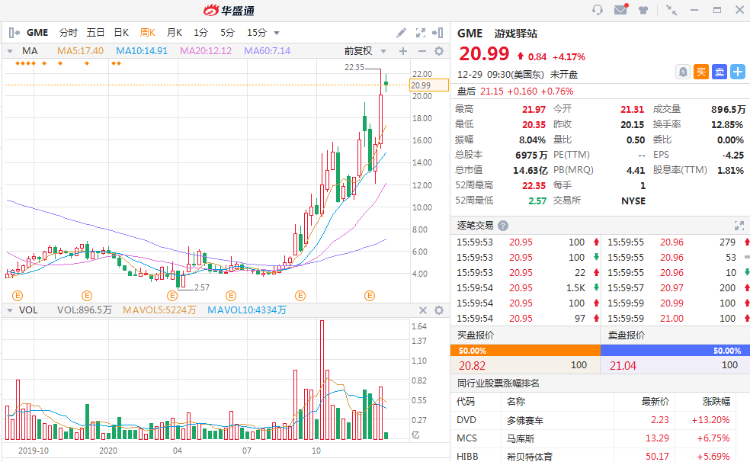Click the bid price 20.82
The image size is (750, 462).
pyautogui.click(x=472, y=366)
